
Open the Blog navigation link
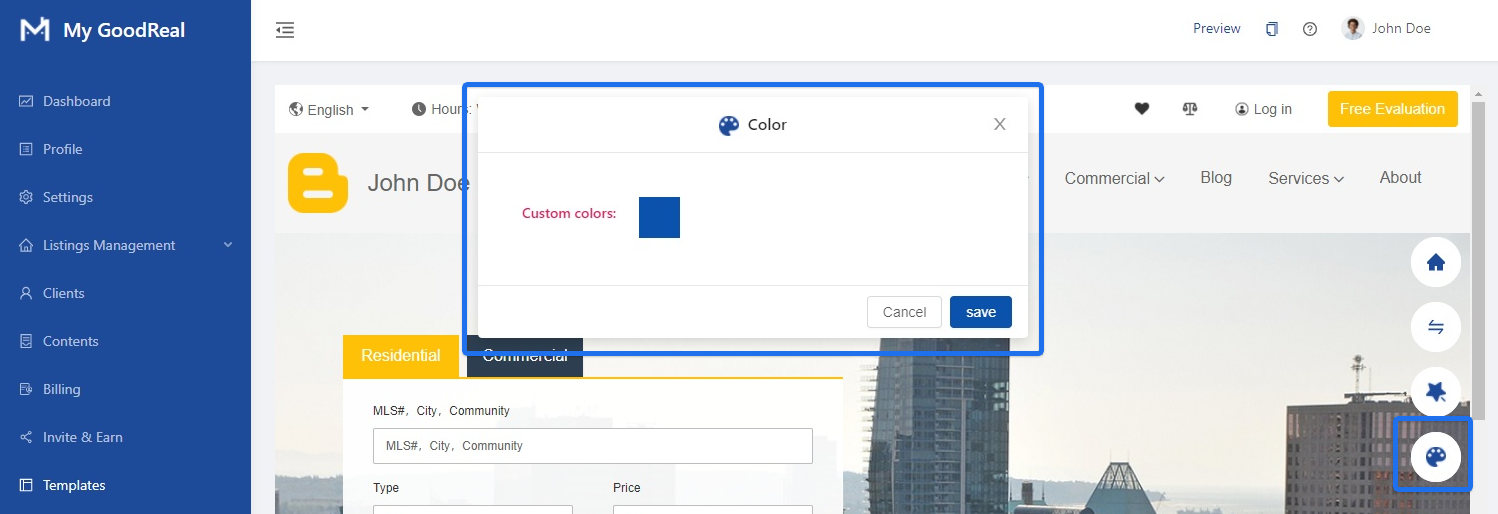coord(1216,177)
